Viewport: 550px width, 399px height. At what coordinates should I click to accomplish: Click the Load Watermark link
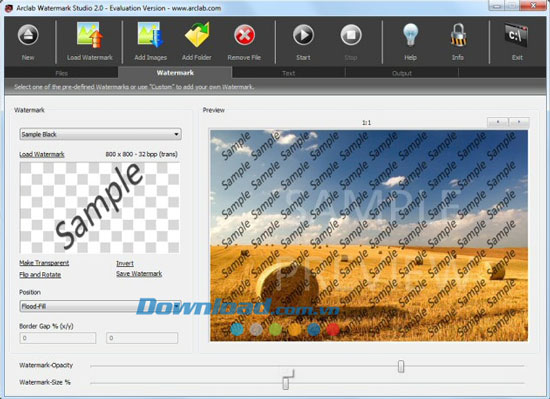42,154
